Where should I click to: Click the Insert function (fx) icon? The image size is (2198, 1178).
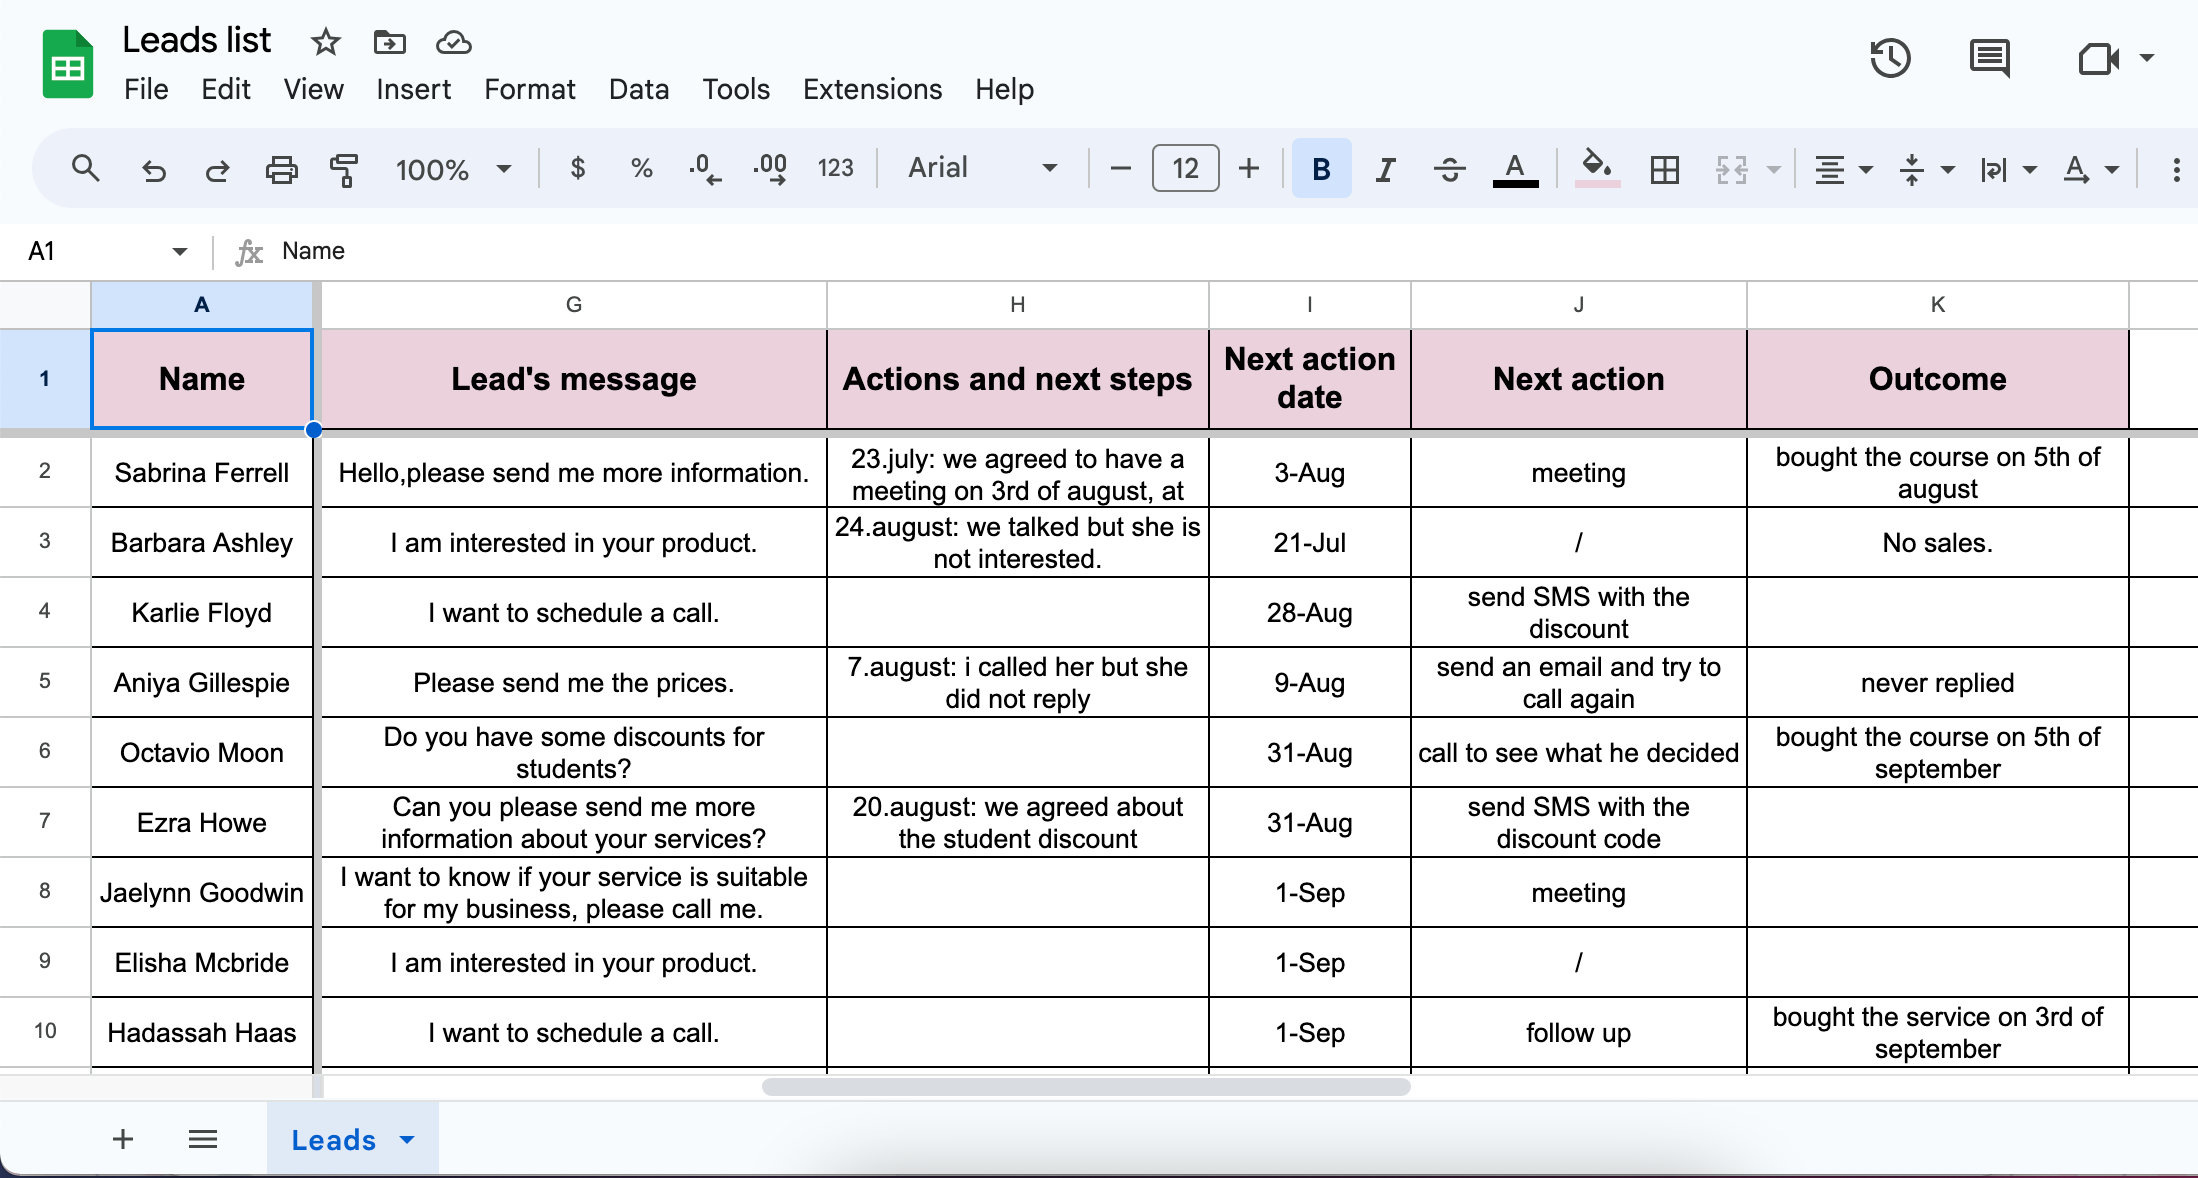[249, 251]
